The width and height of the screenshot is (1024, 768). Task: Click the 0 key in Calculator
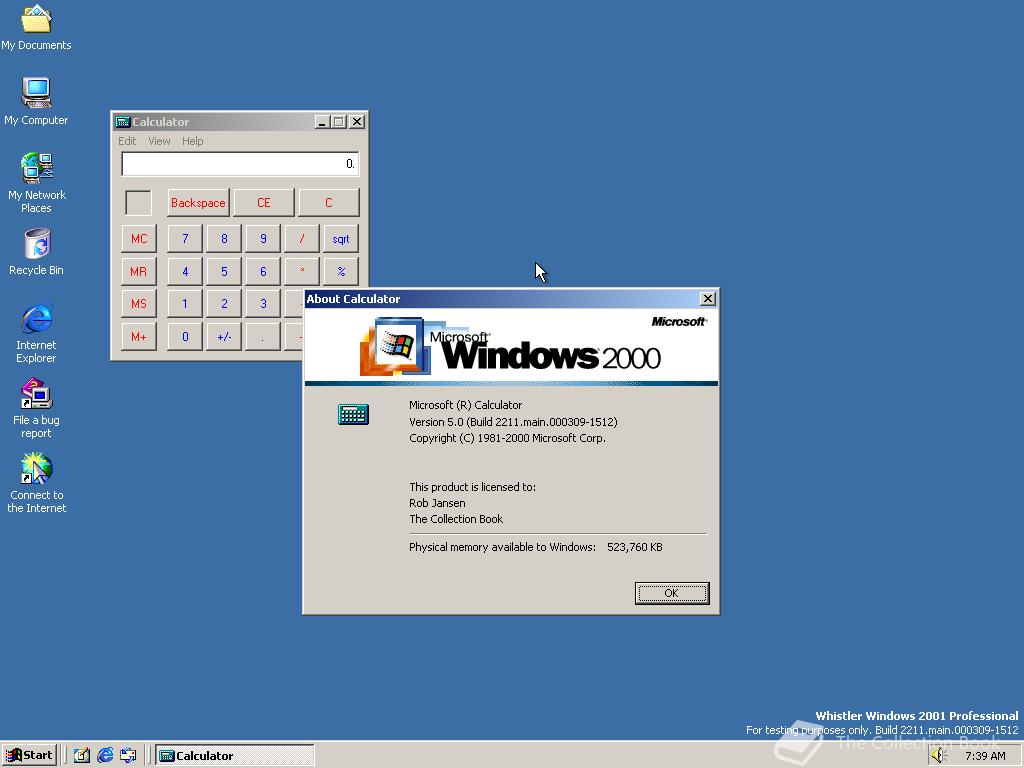coord(185,336)
